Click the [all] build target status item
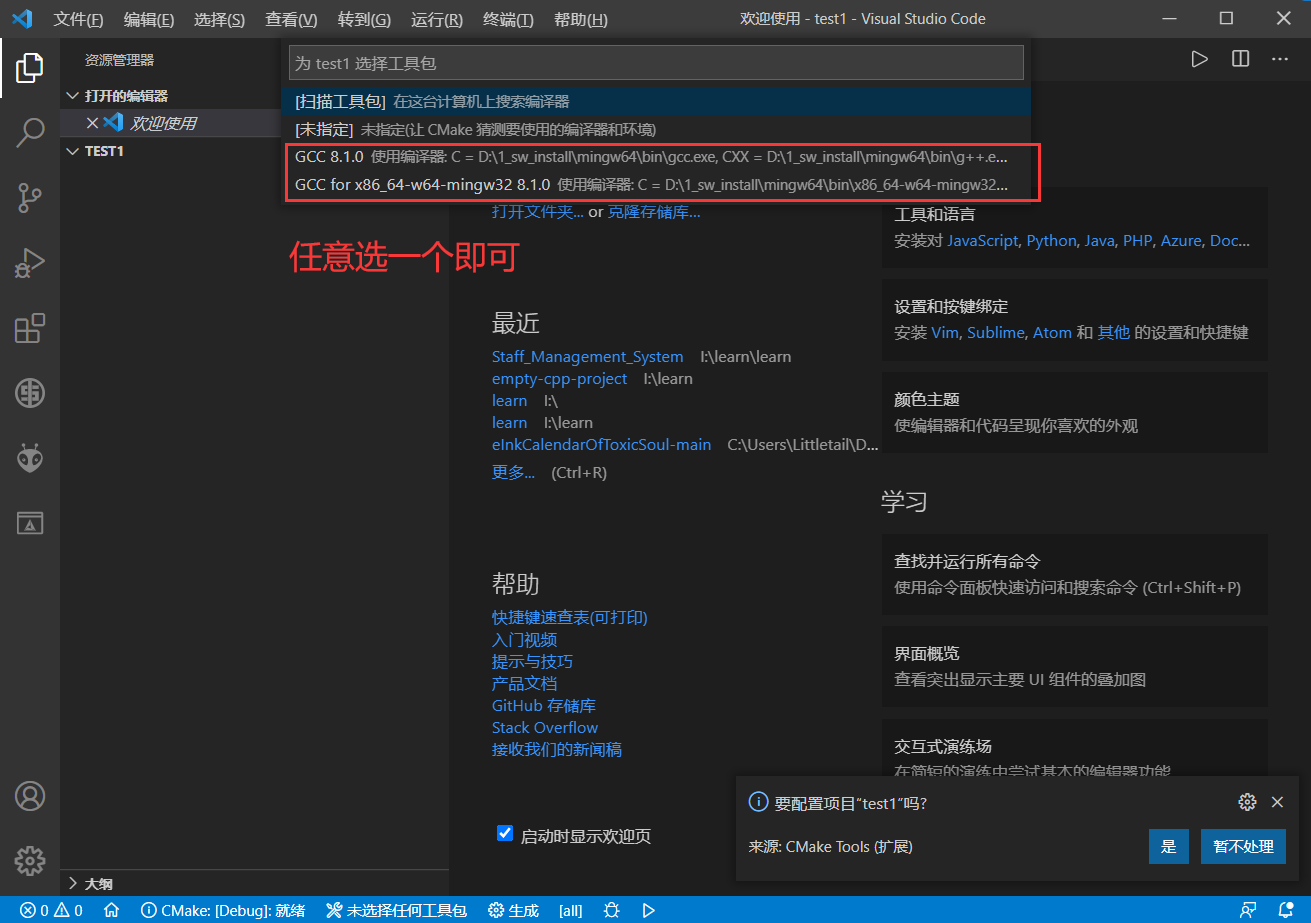The width and height of the screenshot is (1311, 923). [x=570, y=910]
